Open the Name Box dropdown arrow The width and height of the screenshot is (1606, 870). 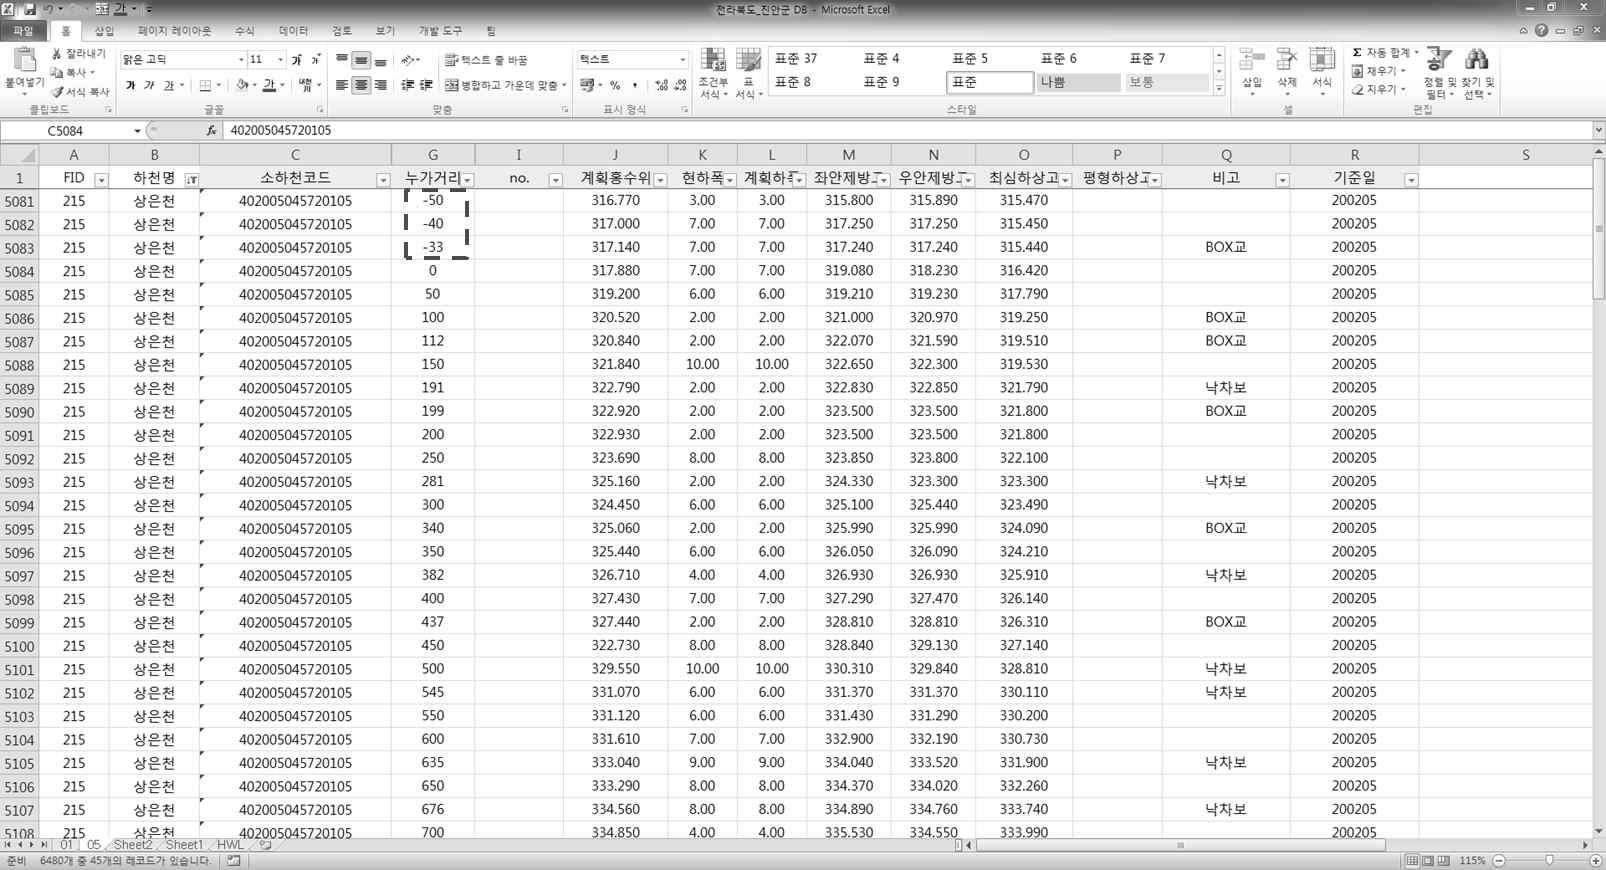click(137, 131)
